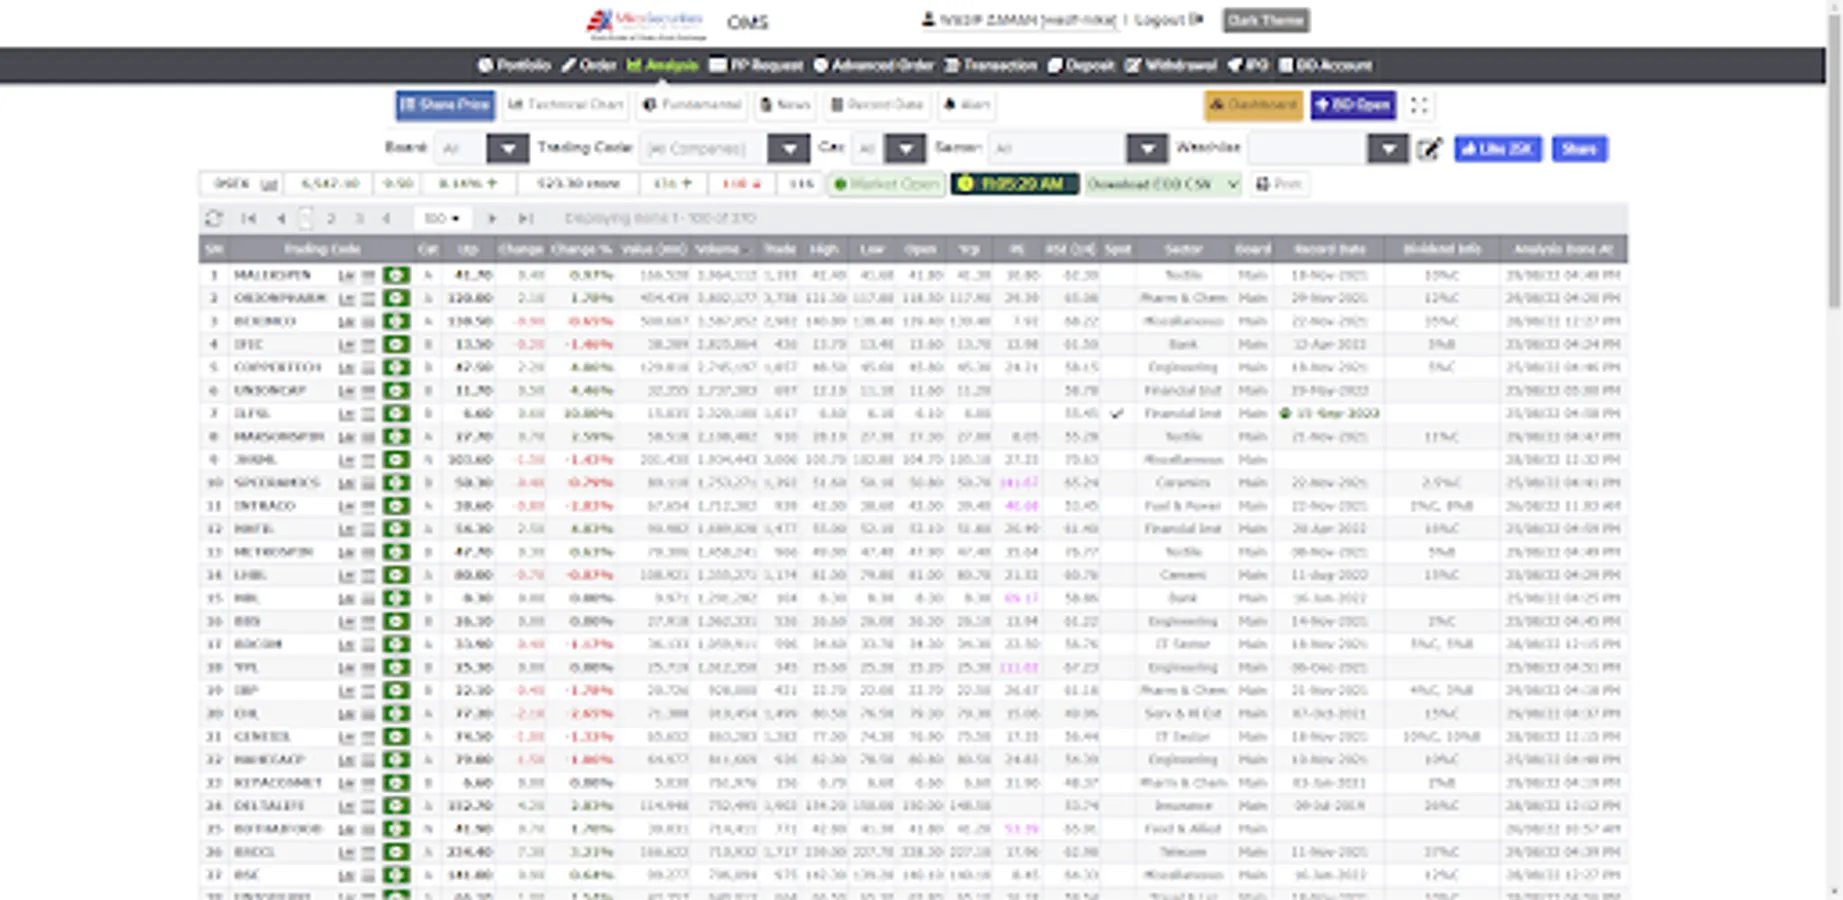Click the green buy icon in the MALEKSPIN row
The height and width of the screenshot is (900, 1843).
point(396,275)
